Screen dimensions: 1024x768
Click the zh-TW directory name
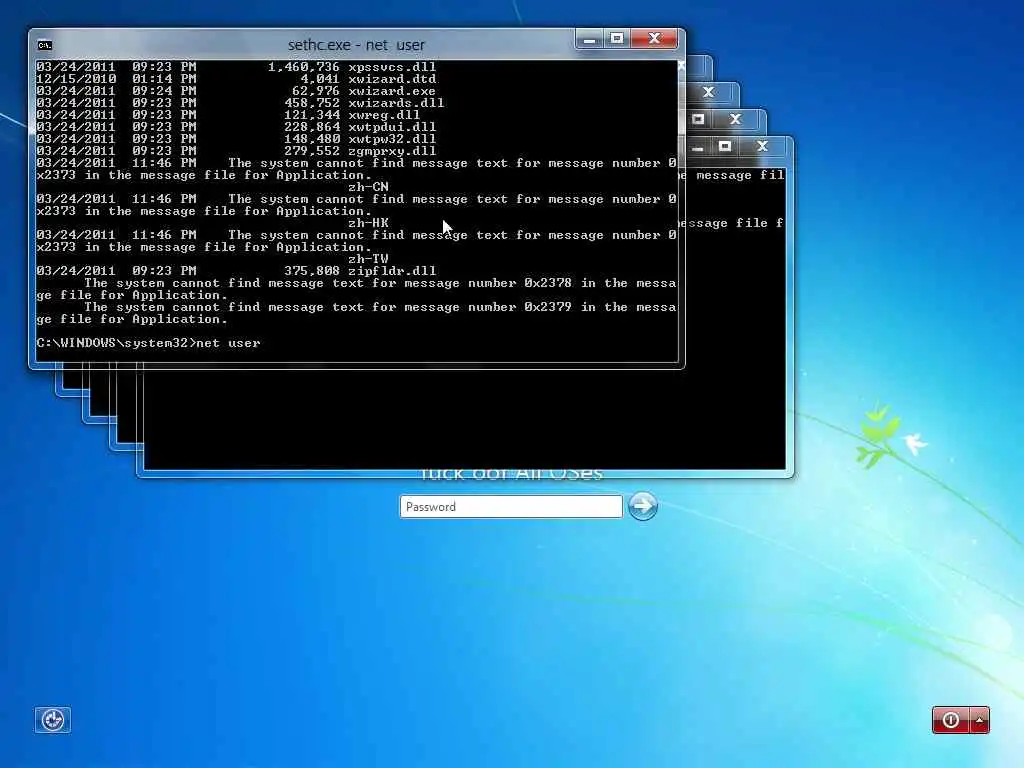[368, 259]
